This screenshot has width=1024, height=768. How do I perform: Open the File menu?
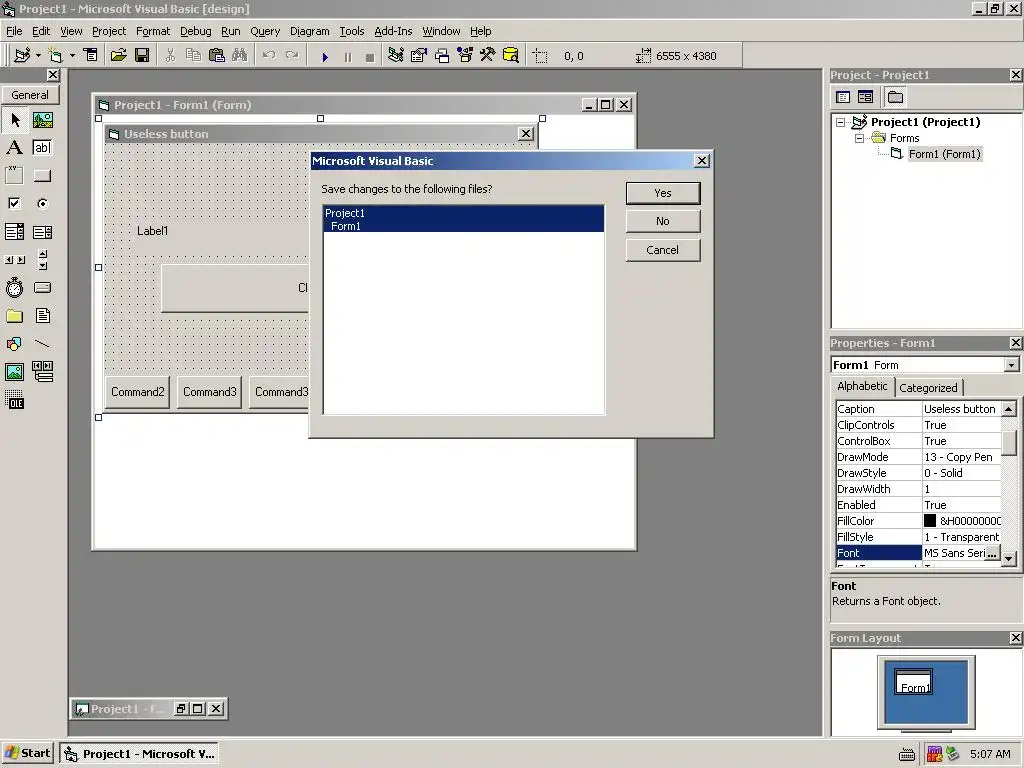(x=14, y=31)
